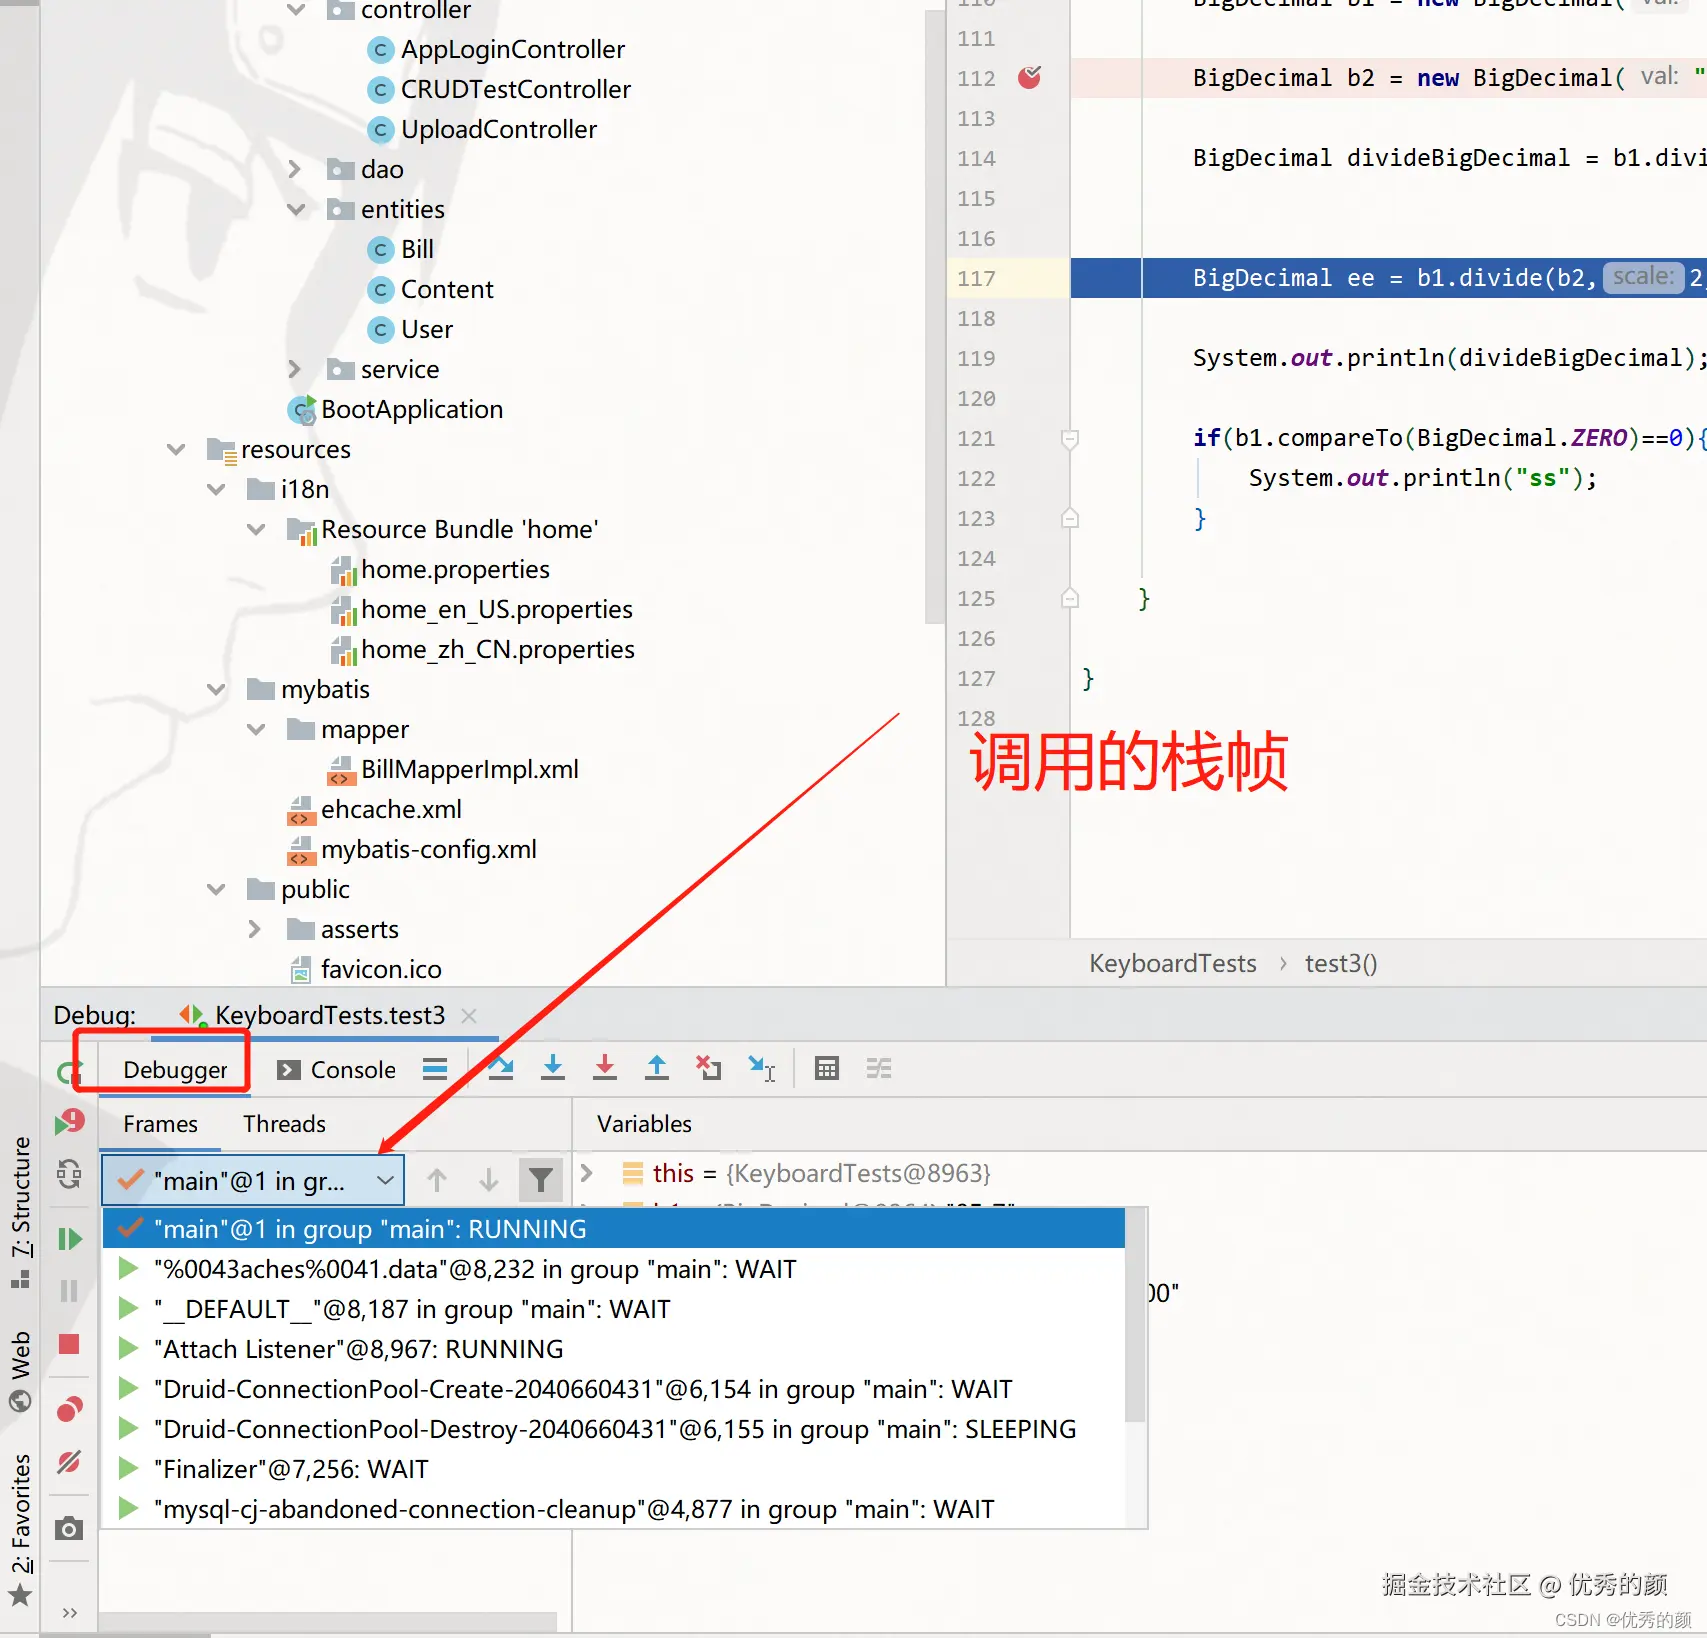The image size is (1707, 1638).
Task: Click the rerun failed tests icon
Action: 69,1121
